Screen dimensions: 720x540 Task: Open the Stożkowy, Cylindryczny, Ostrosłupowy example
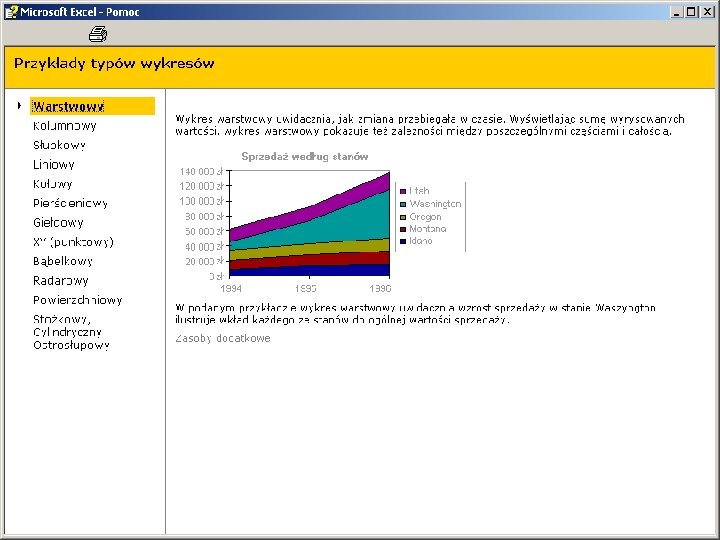coord(71,332)
